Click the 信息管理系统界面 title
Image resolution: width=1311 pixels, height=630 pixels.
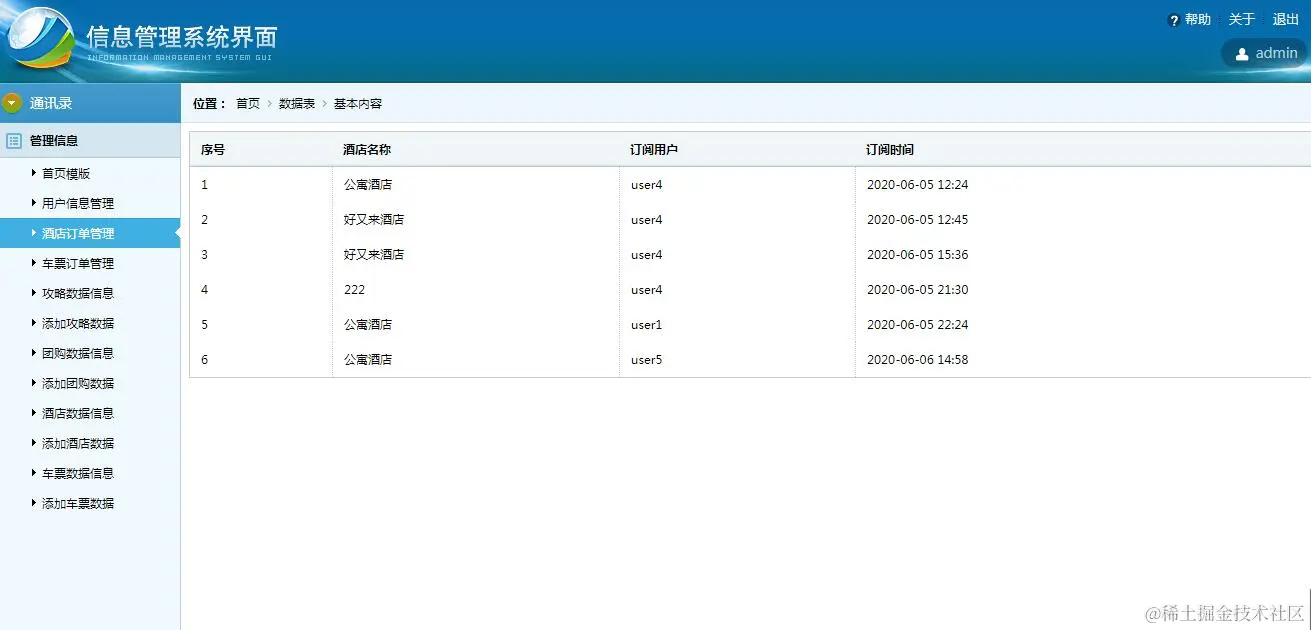pos(182,37)
